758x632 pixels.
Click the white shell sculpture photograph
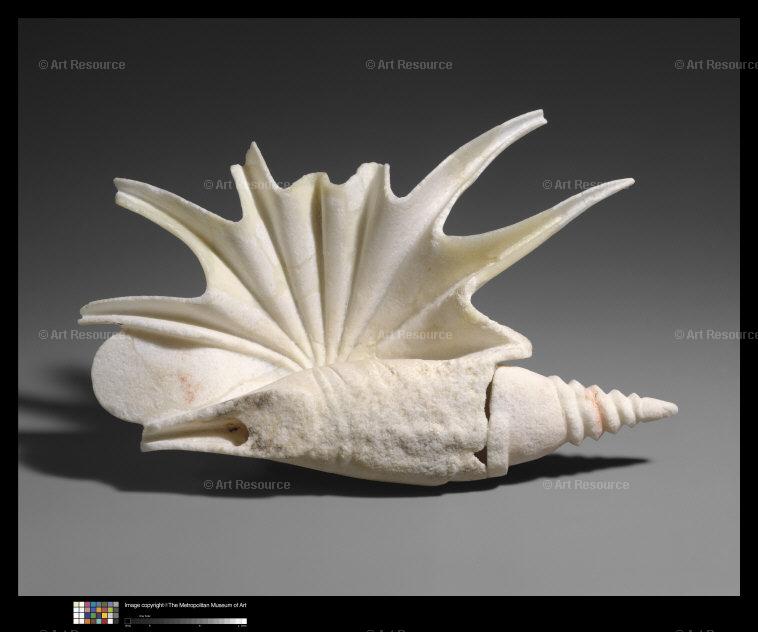pos(379,307)
